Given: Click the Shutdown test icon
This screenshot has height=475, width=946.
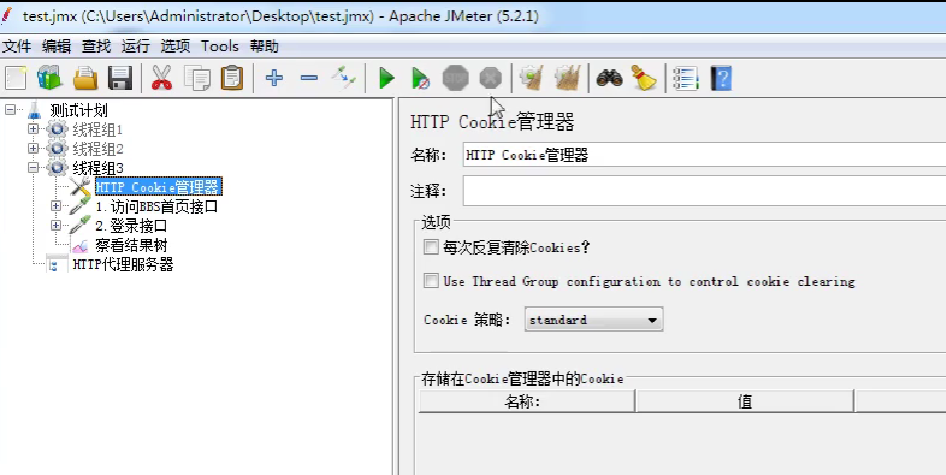Looking at the screenshot, I should point(490,78).
